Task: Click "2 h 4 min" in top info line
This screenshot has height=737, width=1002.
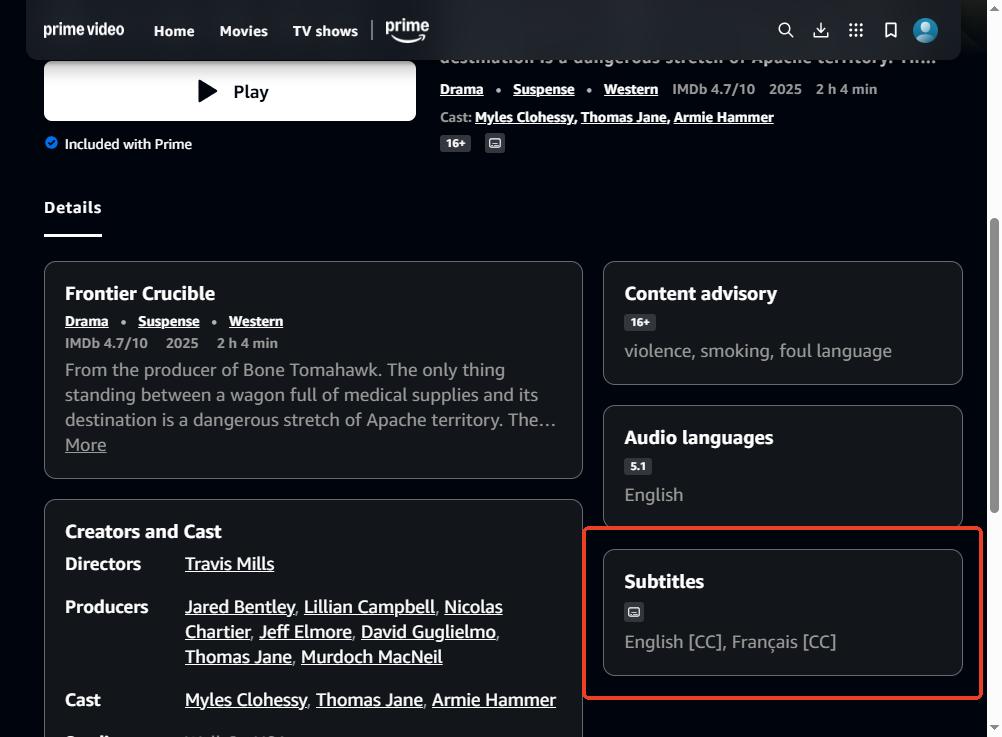Action: [x=846, y=89]
